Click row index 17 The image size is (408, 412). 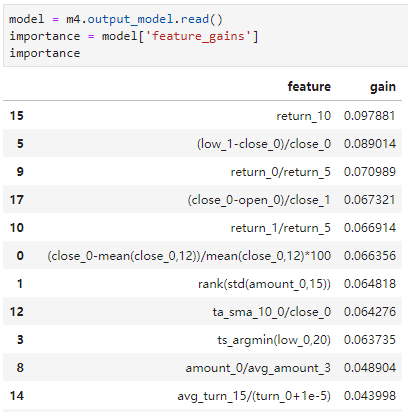point(17,200)
